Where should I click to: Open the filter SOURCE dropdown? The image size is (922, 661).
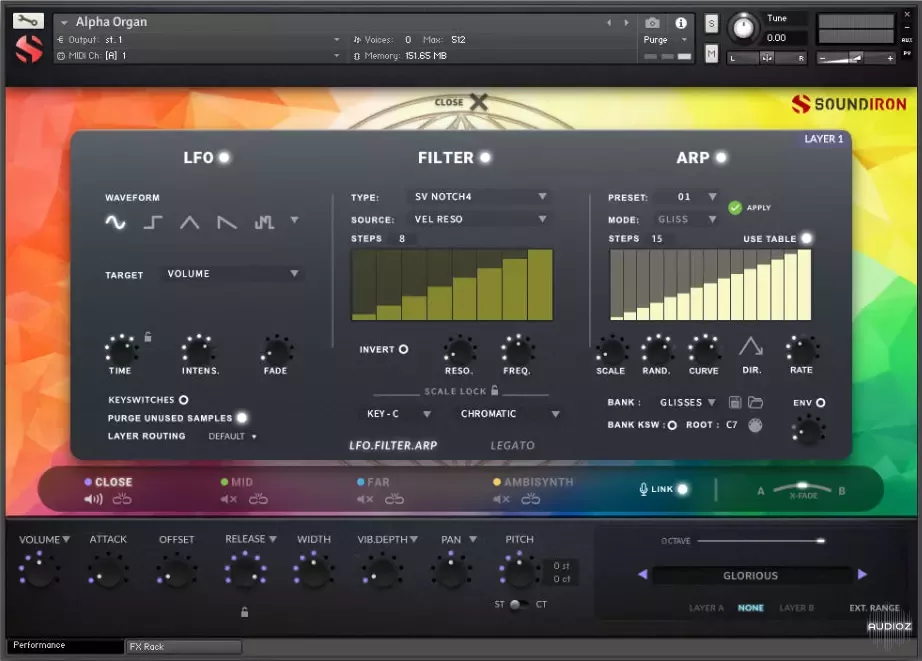tap(479, 219)
